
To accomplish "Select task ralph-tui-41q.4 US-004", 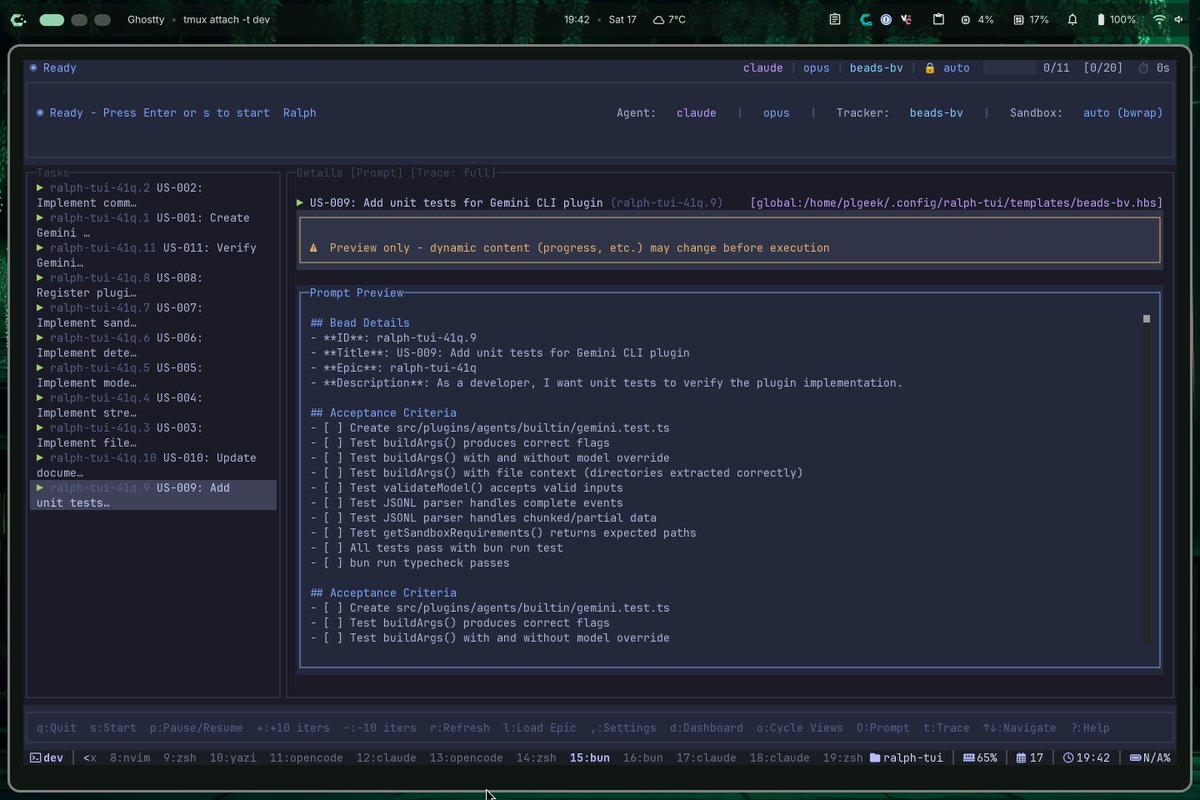I will (x=154, y=405).
